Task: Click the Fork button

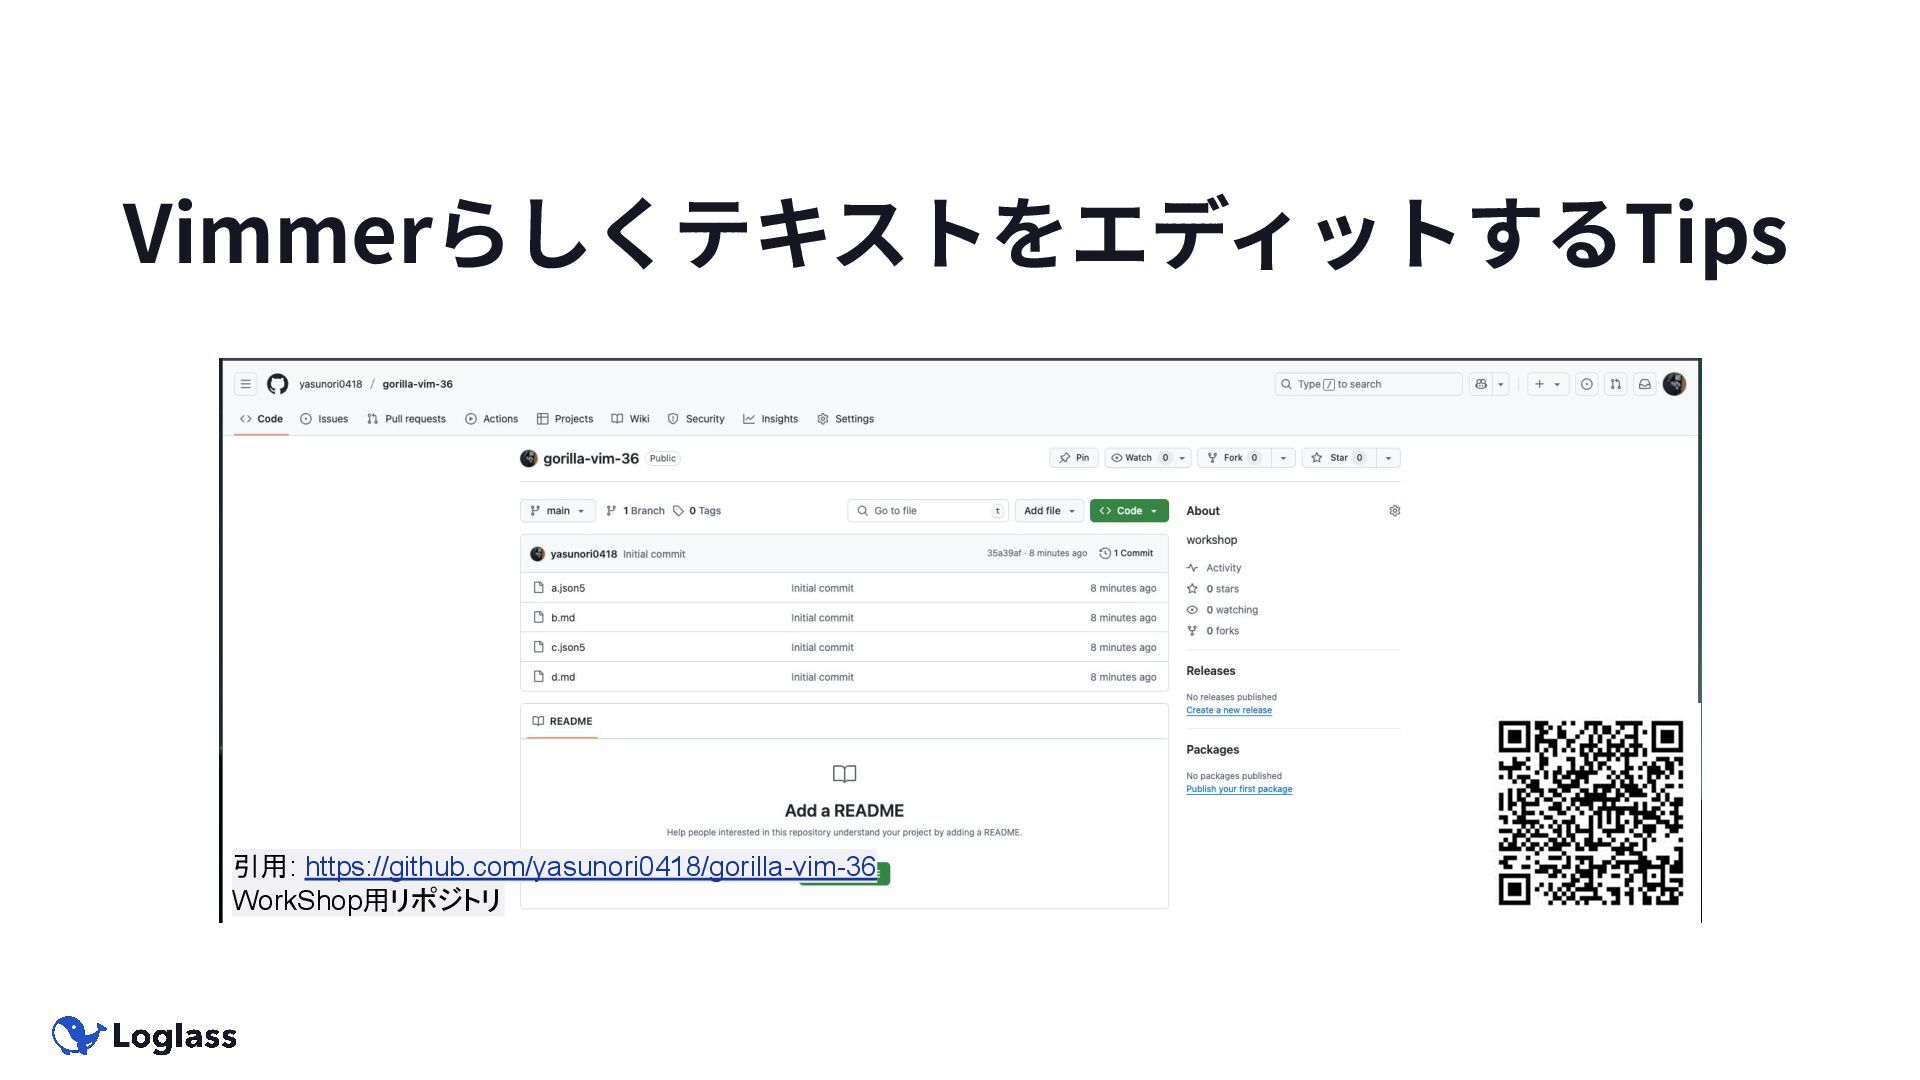Action: 1233,458
